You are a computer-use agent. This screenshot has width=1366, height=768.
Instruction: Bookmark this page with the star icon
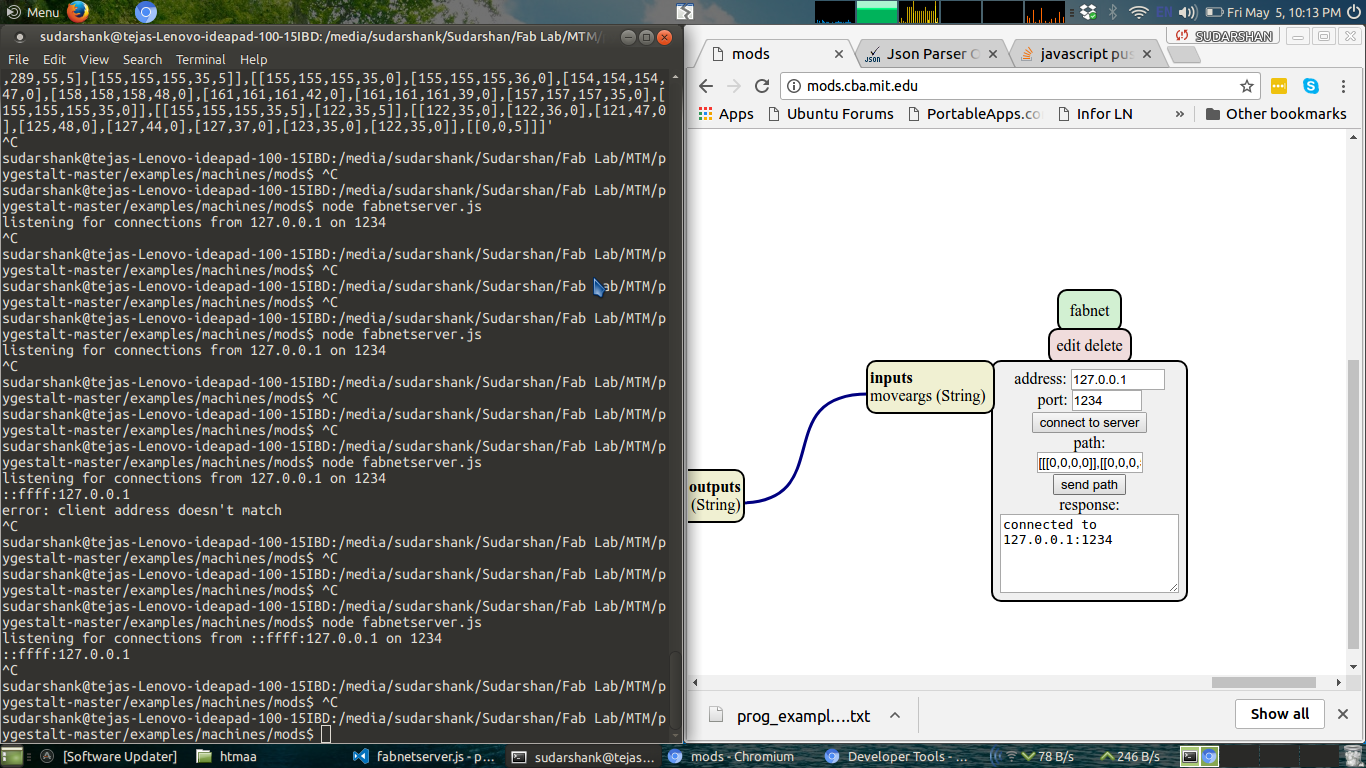(1247, 86)
